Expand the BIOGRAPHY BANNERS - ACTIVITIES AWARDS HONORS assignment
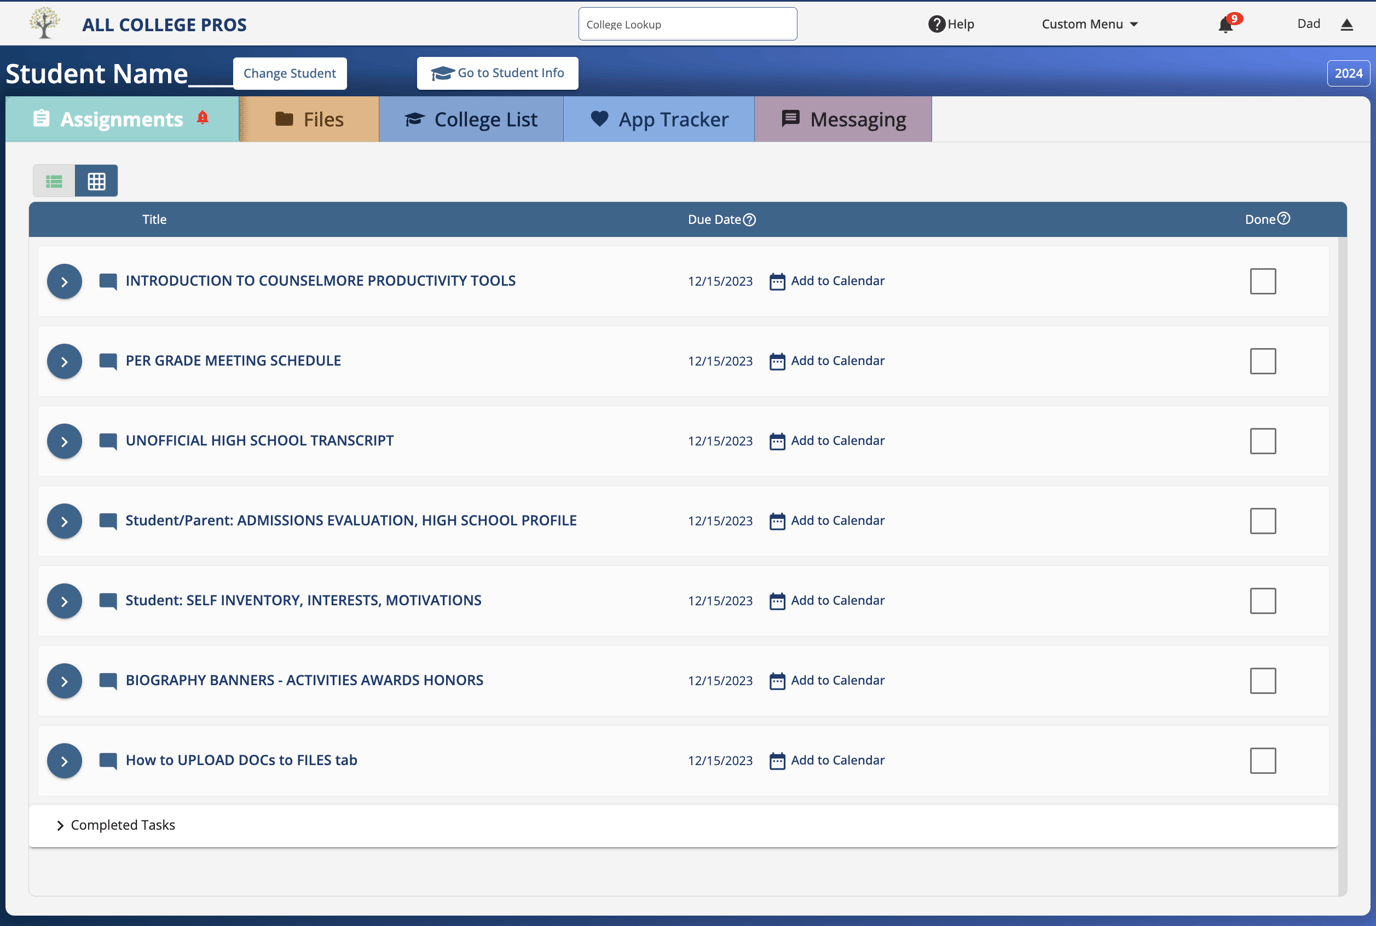The height and width of the screenshot is (926, 1376). [64, 681]
